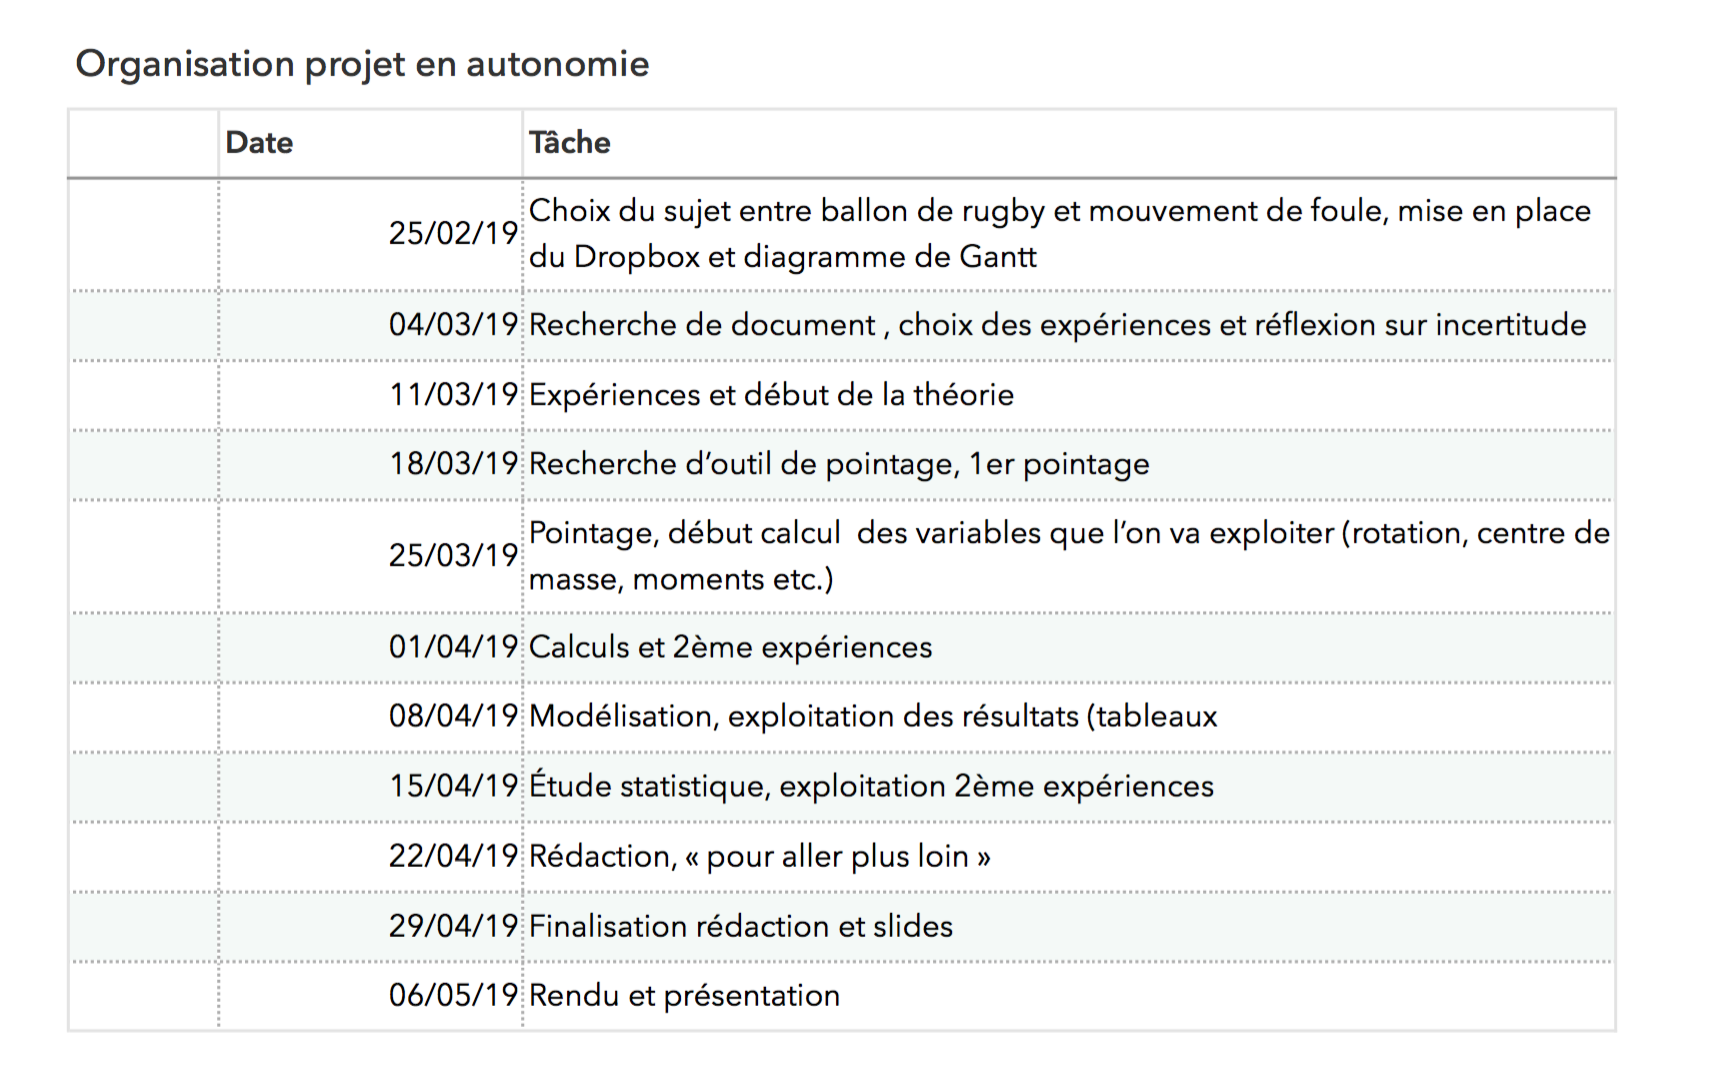Click the 'Calculs et 2ème expériences' cell
This screenshot has width=1710, height=1090.
click(730, 647)
